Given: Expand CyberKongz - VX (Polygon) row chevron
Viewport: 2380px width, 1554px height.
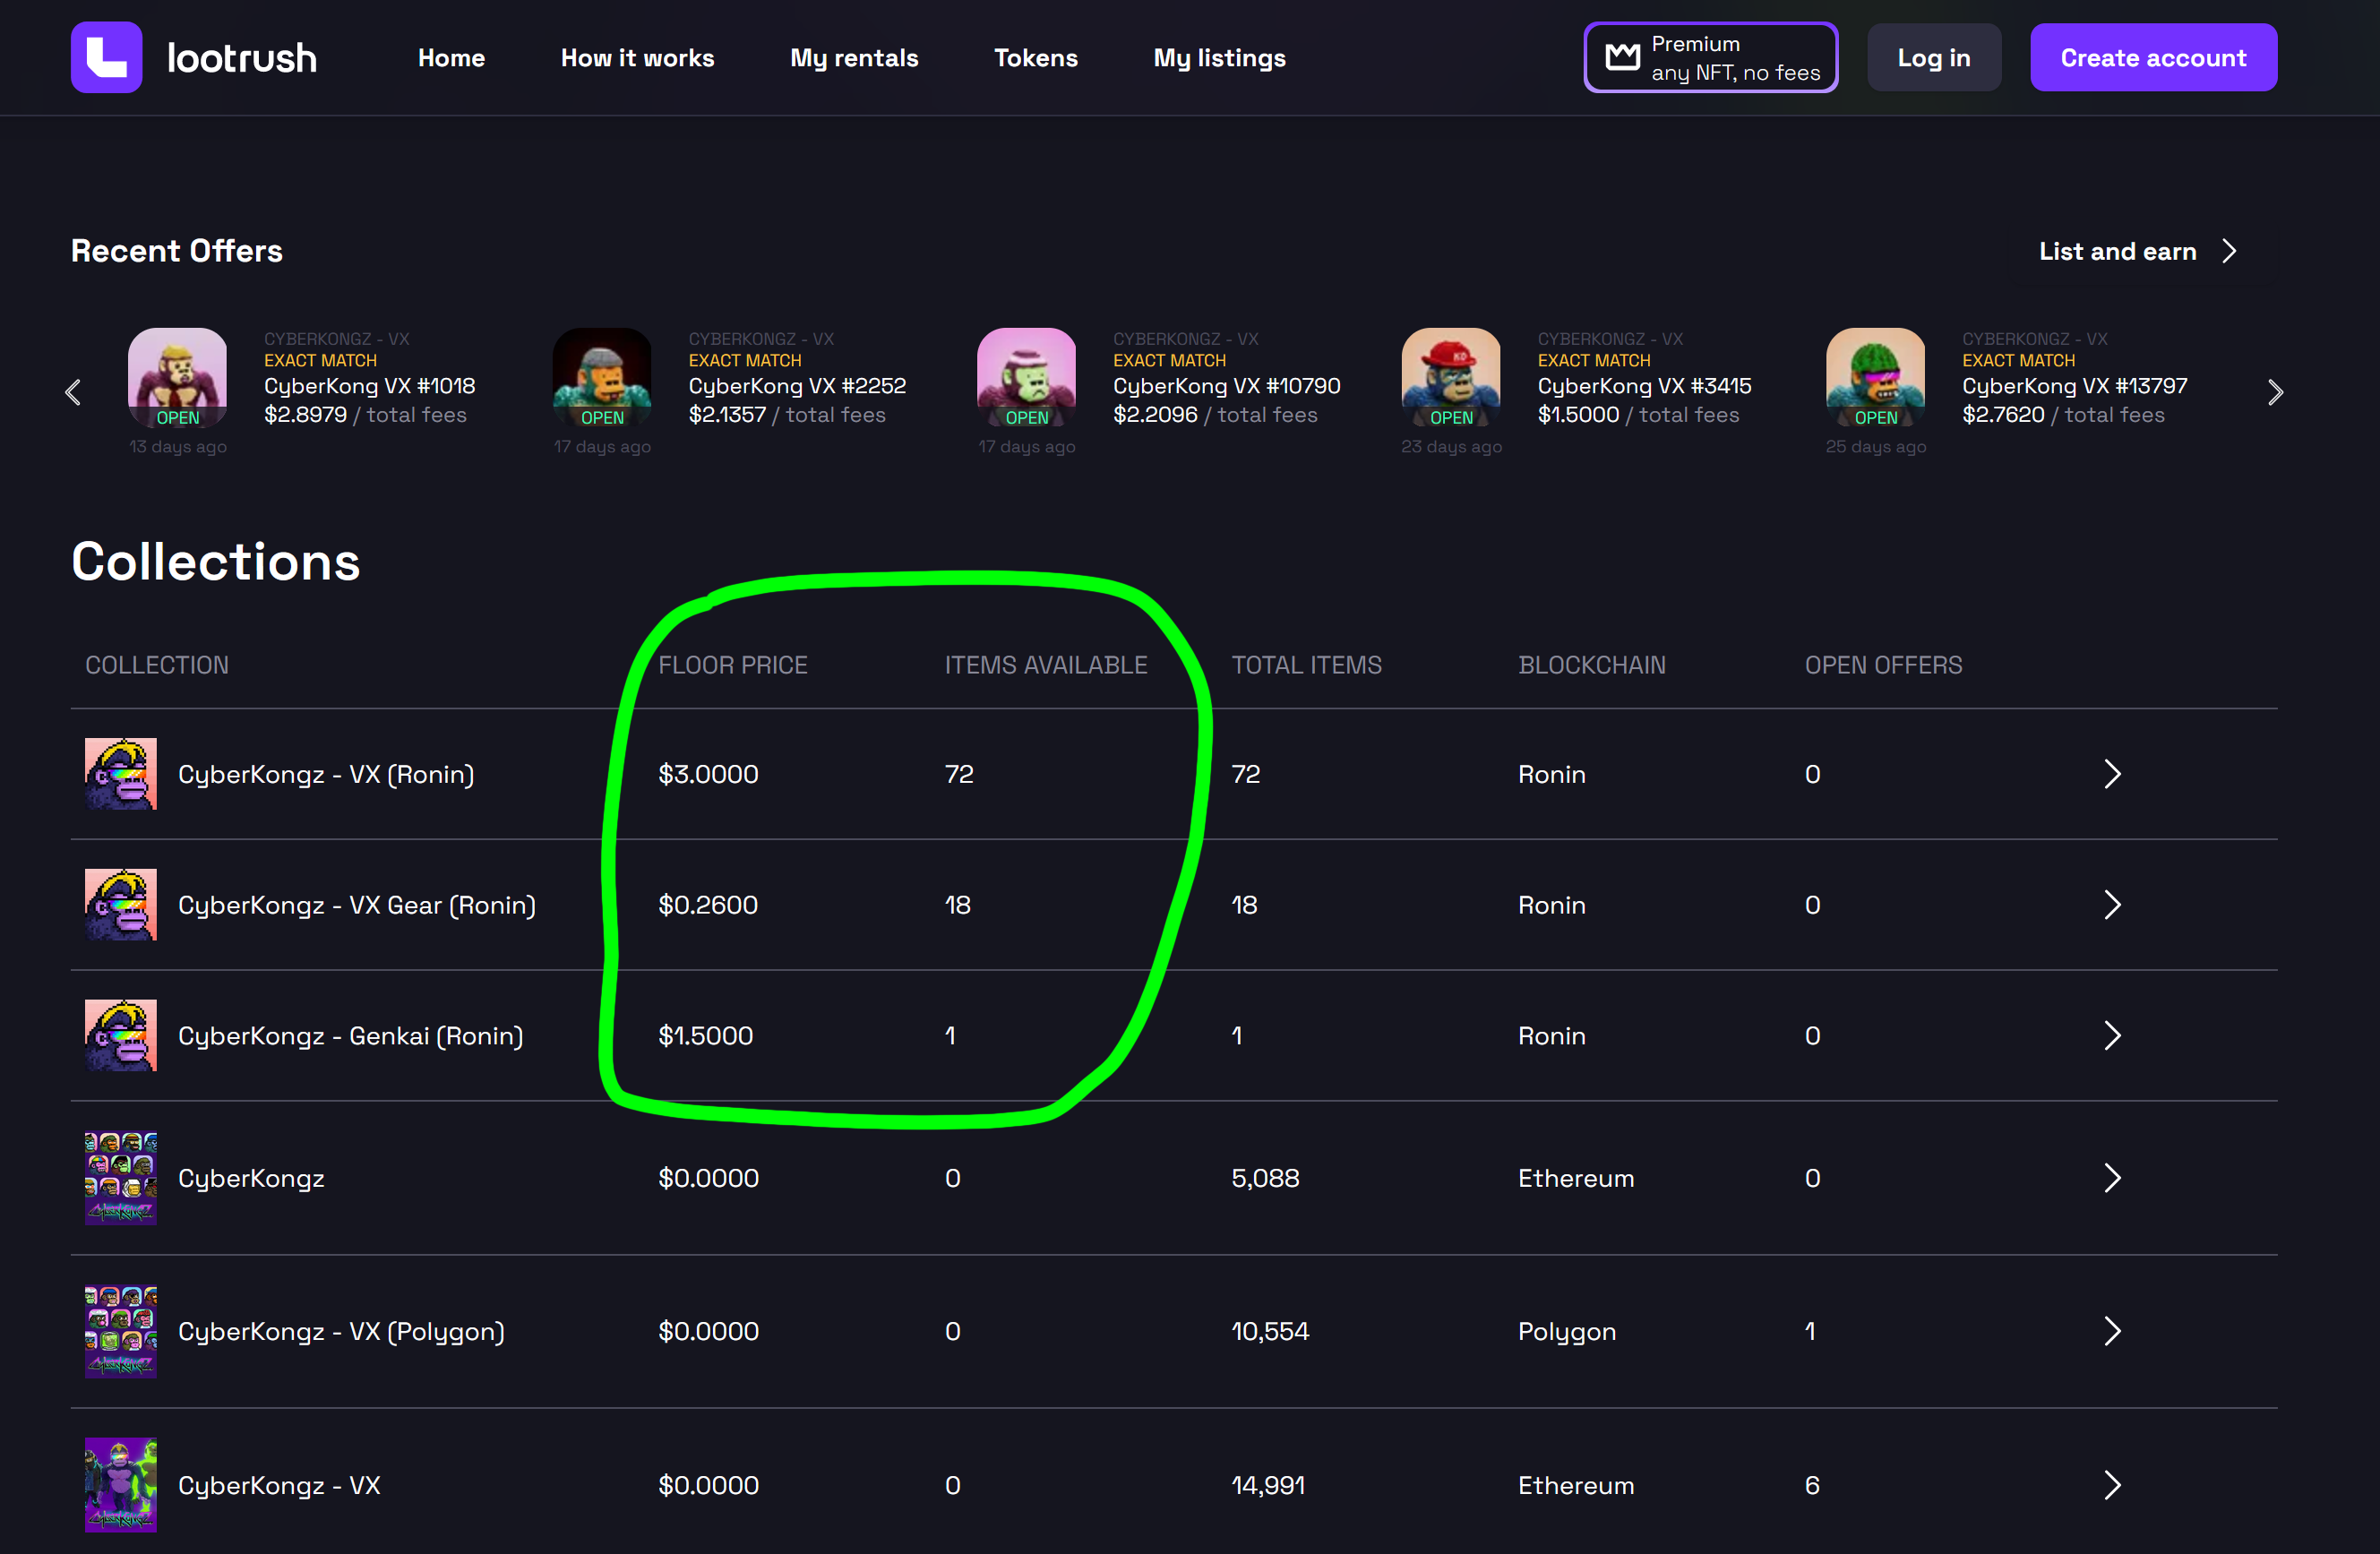Looking at the screenshot, I should pos(2111,1331).
